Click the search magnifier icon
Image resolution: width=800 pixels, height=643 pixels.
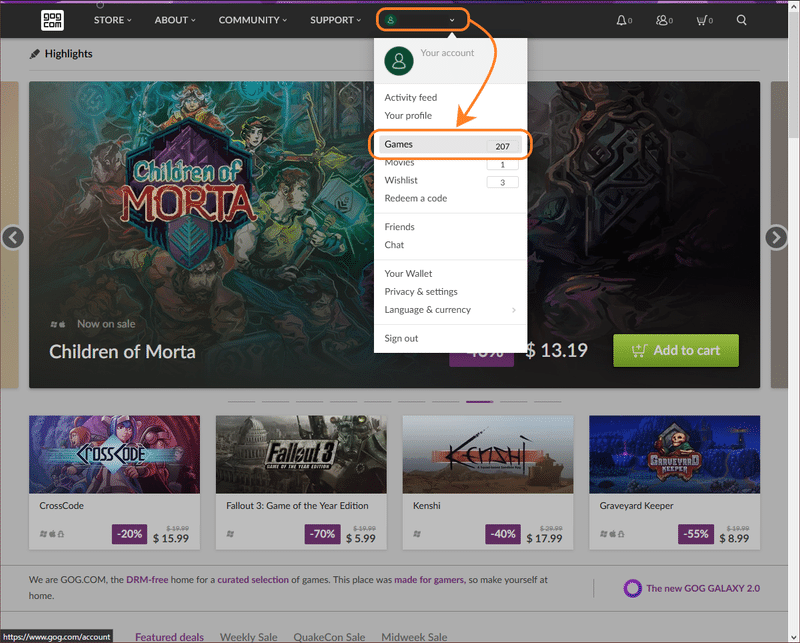click(x=741, y=20)
